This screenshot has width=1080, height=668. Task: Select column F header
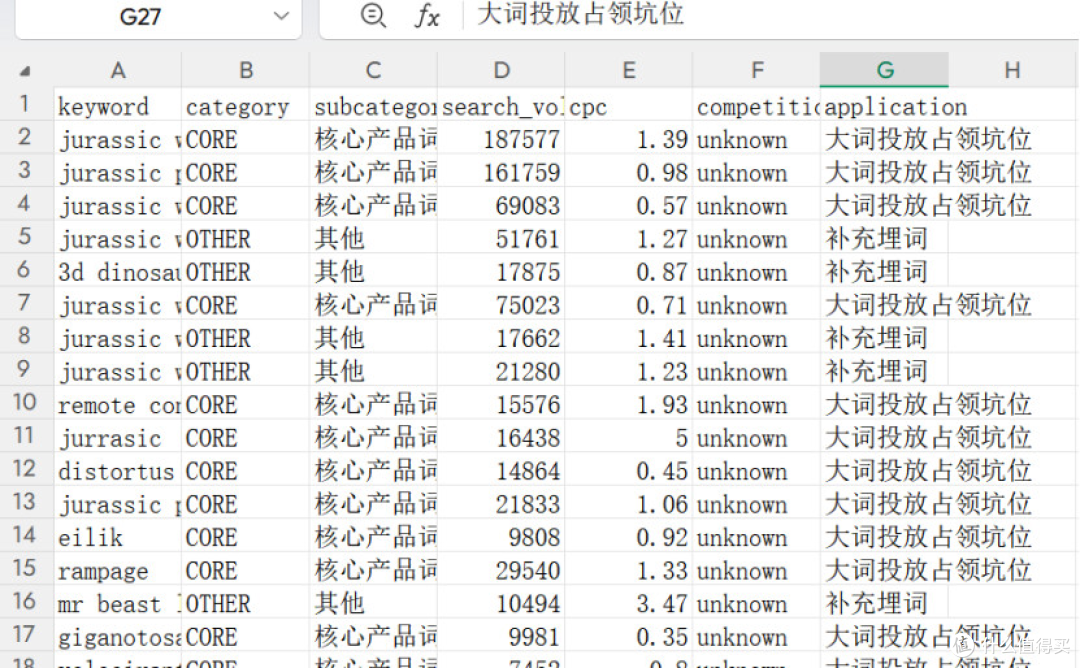(x=757, y=70)
